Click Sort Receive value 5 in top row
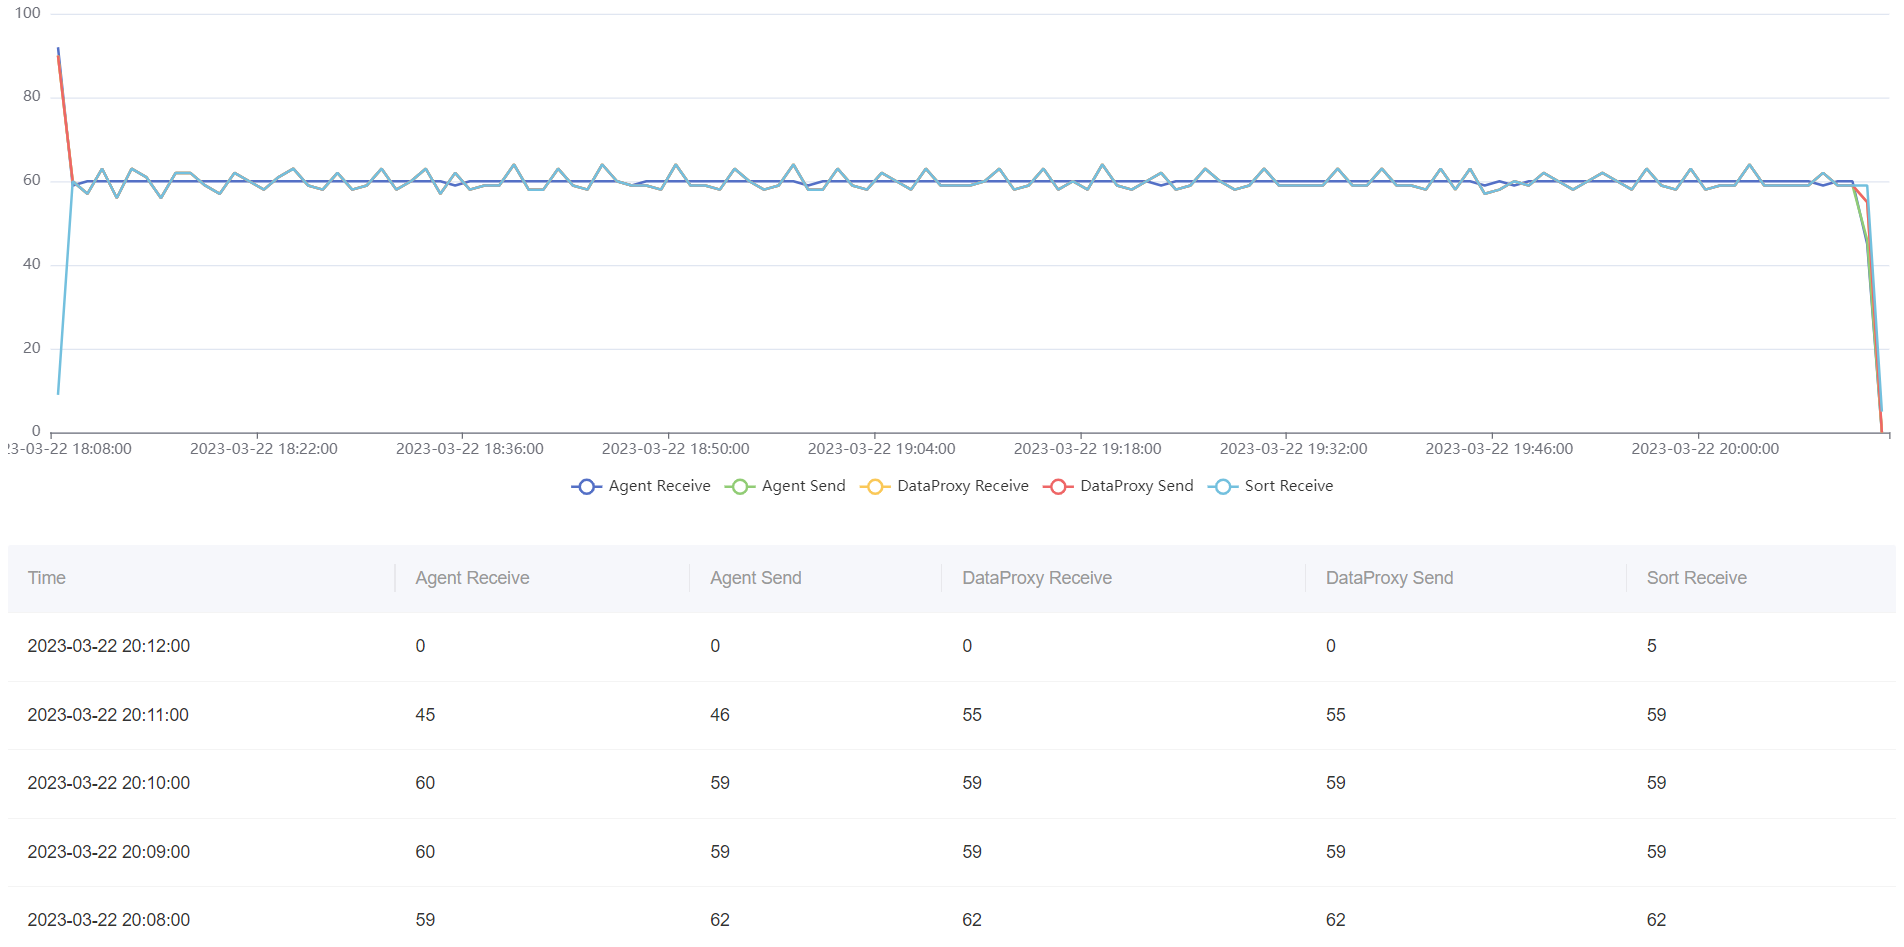Screen dimensions: 1904x947 (x=1651, y=646)
